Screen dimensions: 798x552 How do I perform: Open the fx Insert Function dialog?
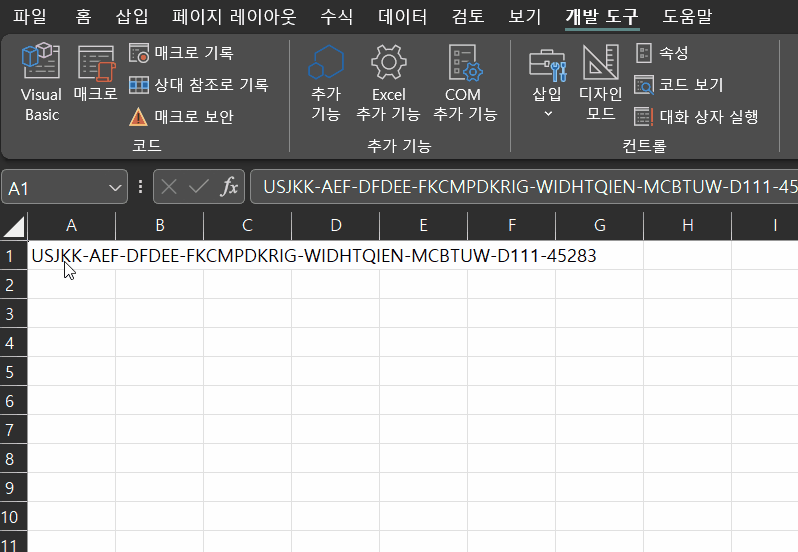tap(230, 187)
